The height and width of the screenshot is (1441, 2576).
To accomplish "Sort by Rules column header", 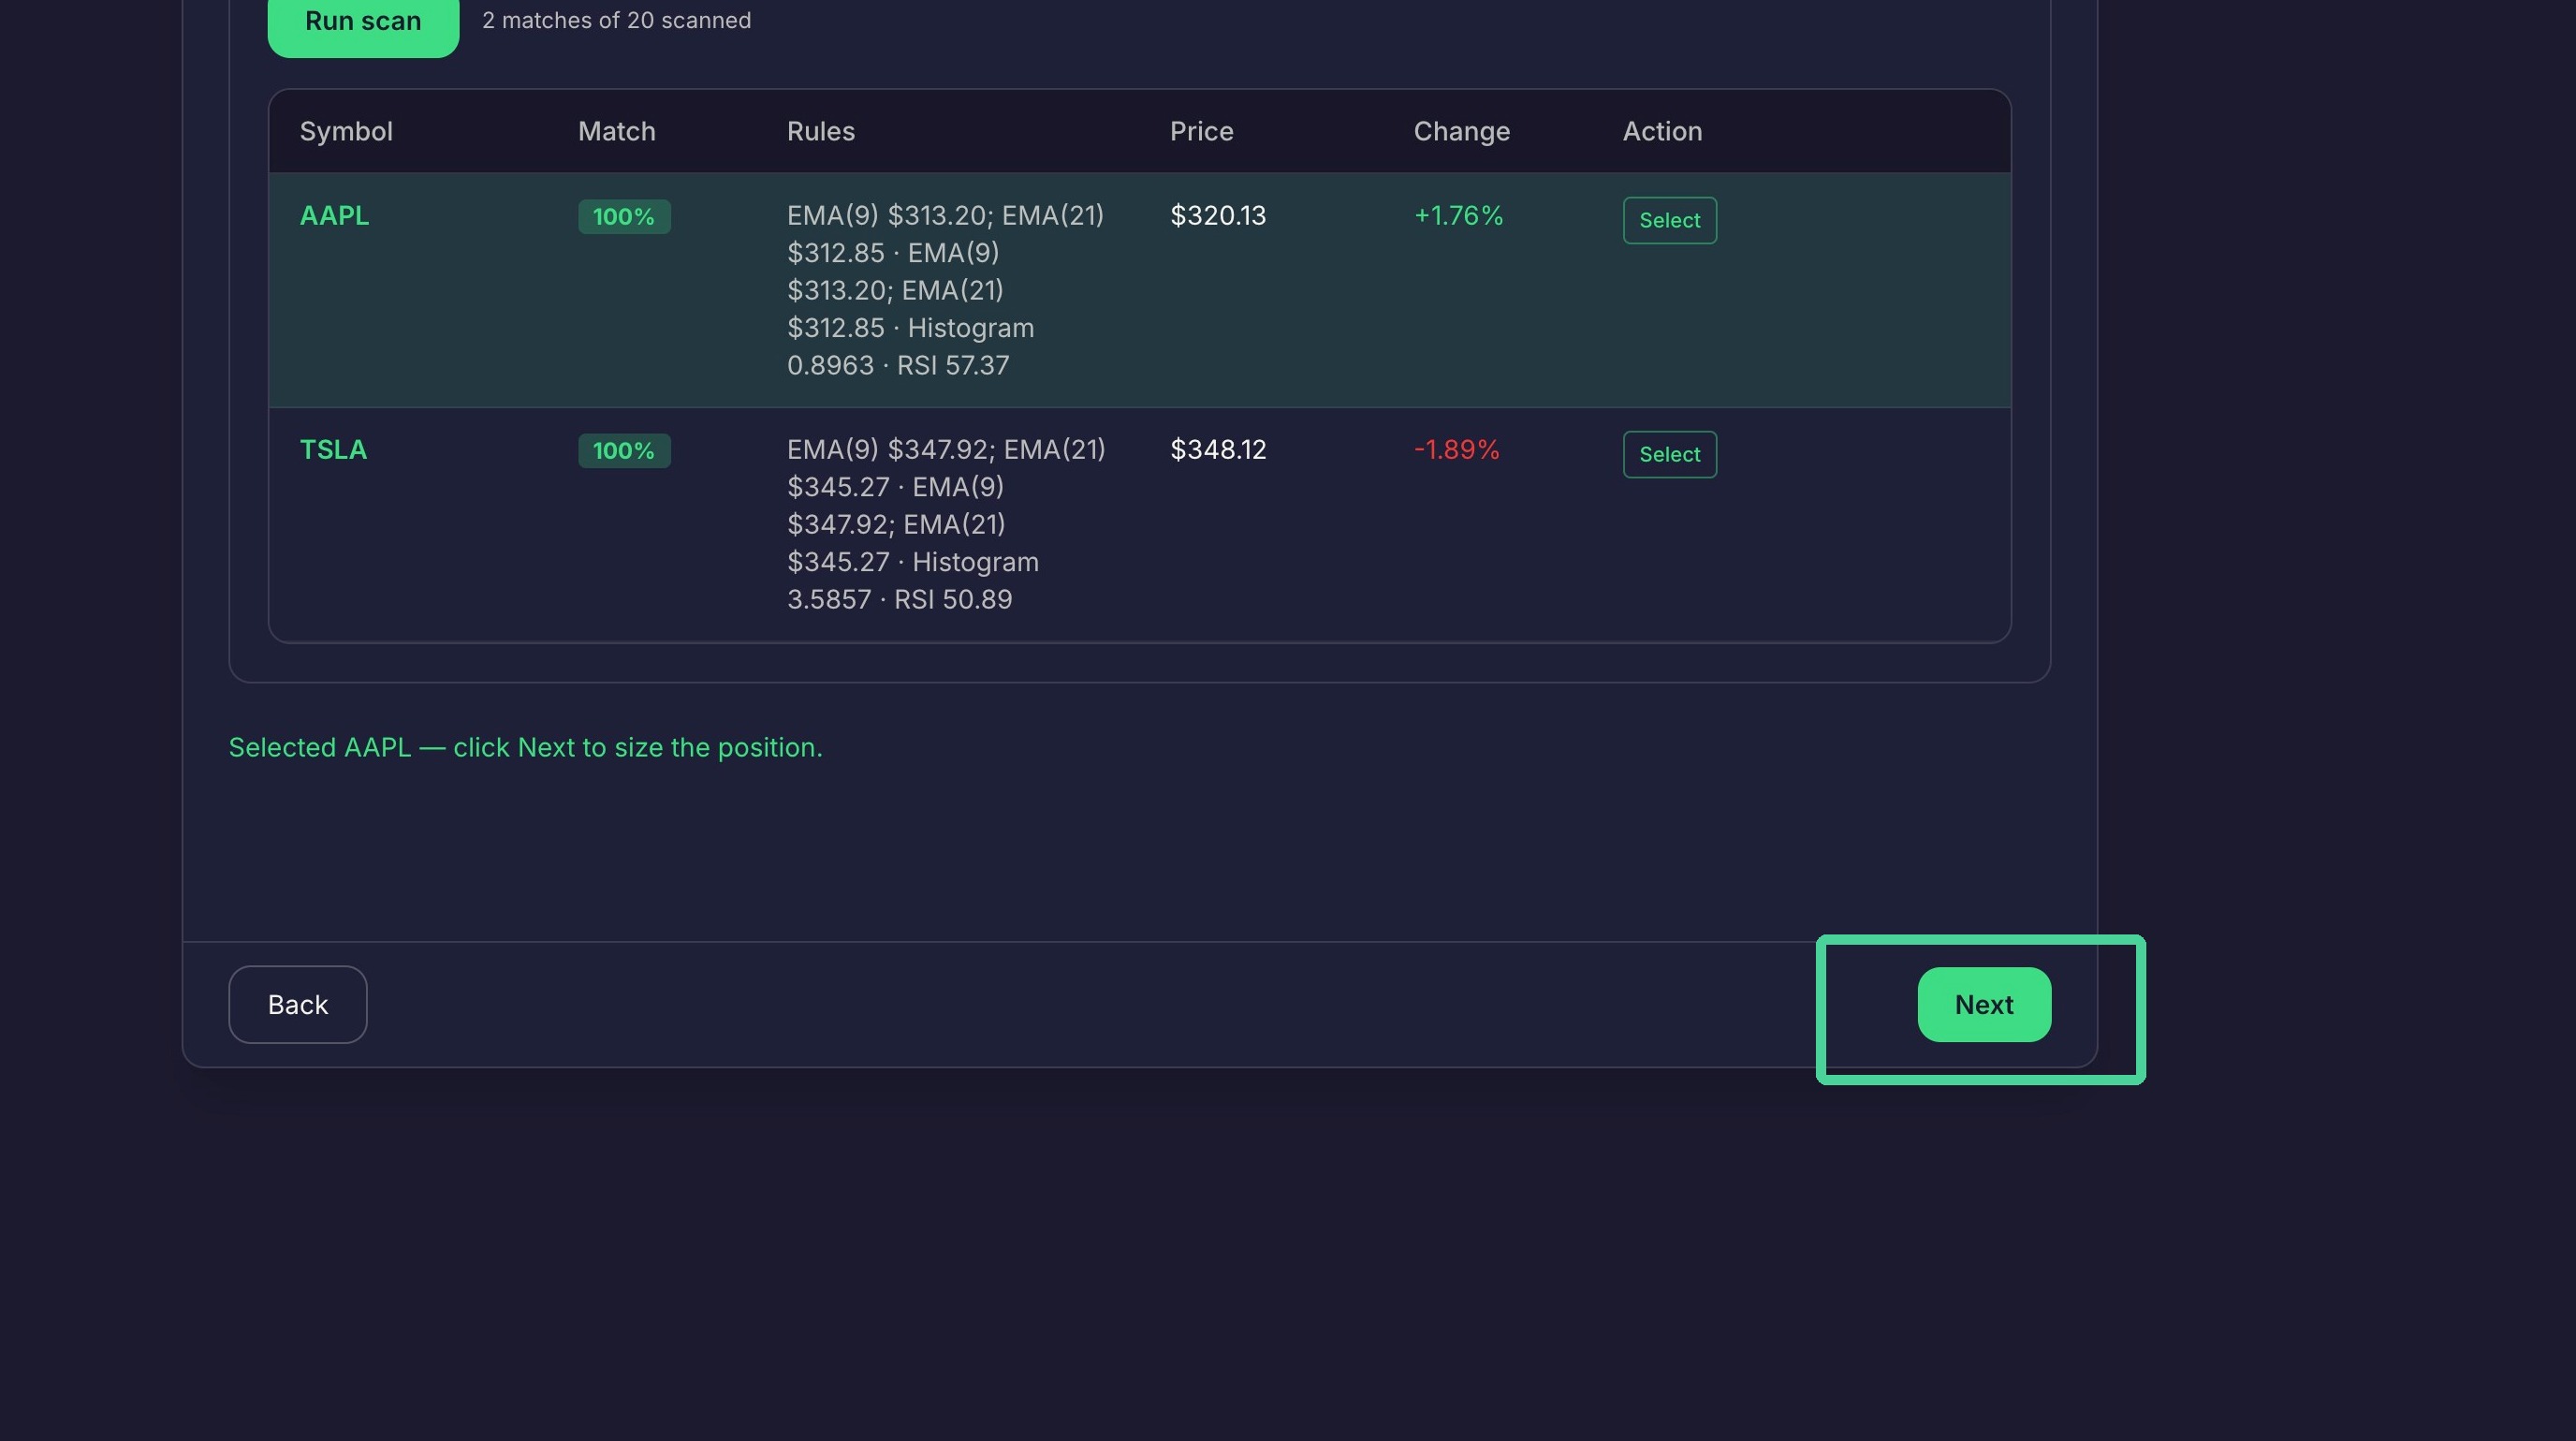I will pyautogui.click(x=820, y=131).
